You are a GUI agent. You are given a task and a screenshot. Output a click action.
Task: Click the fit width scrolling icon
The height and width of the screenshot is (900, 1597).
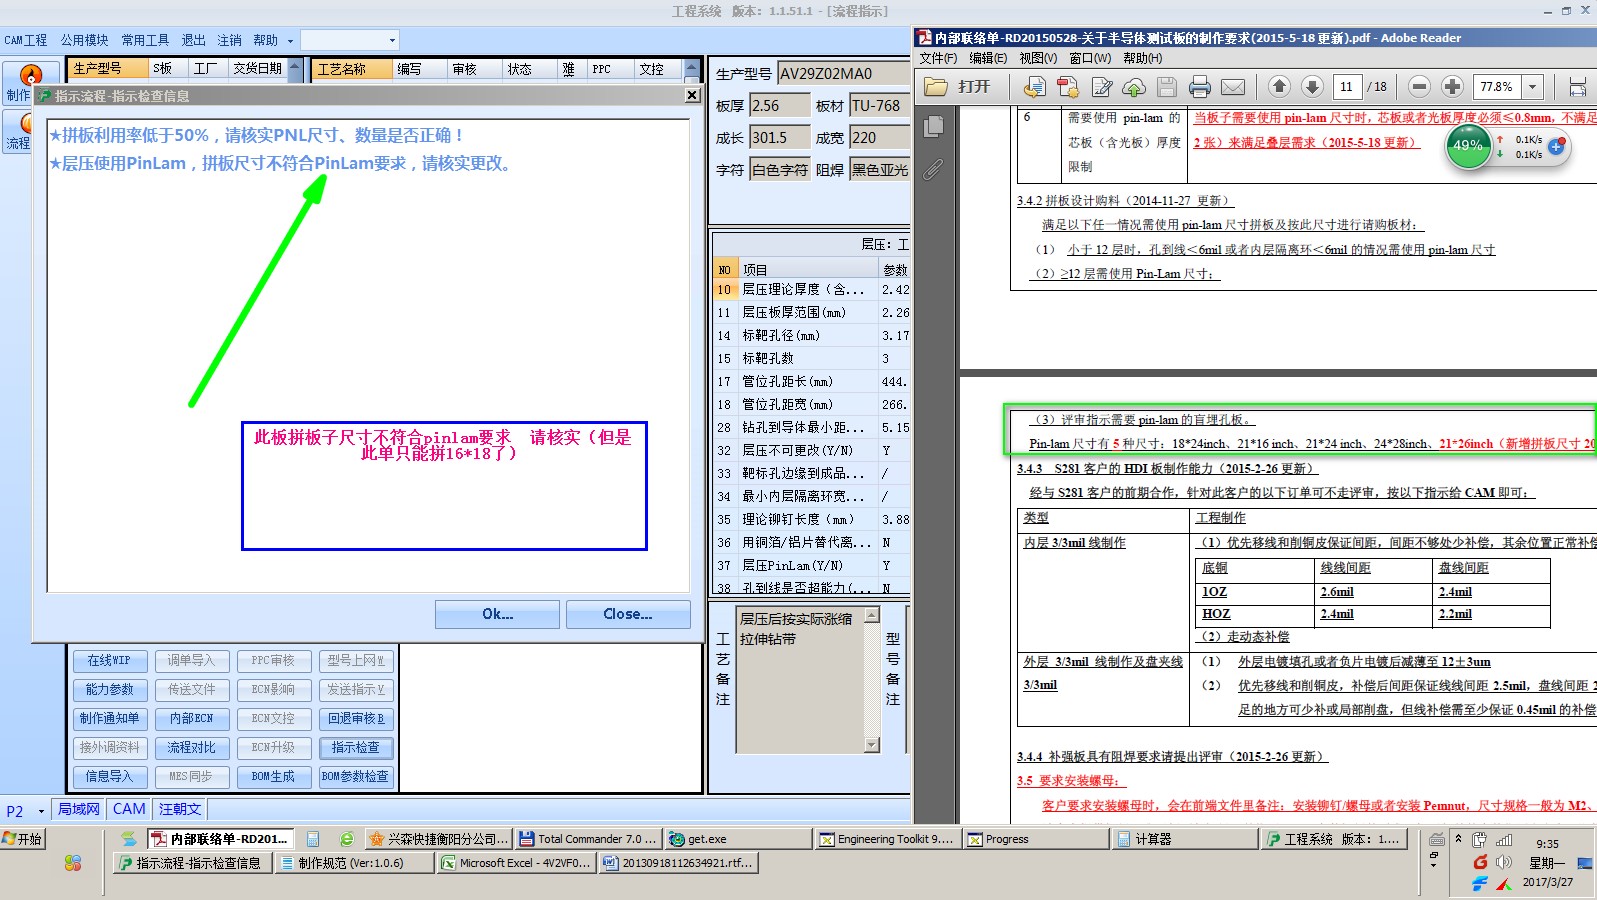coord(1577,87)
